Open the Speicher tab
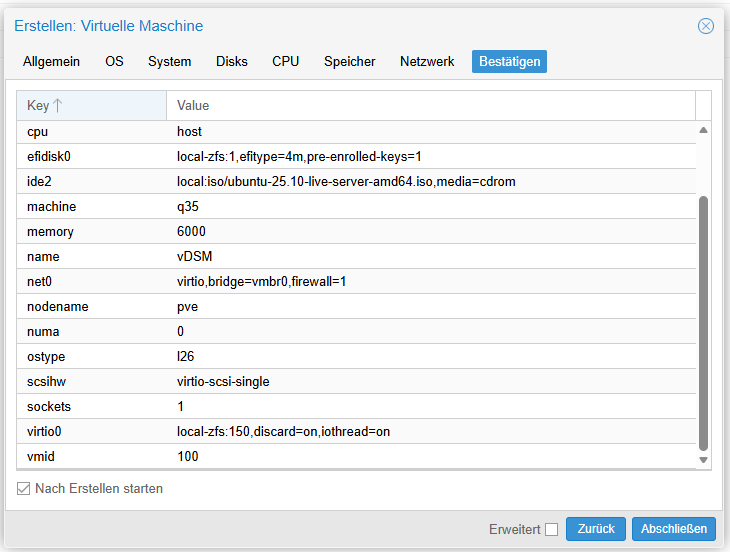730x552 pixels. point(349,62)
